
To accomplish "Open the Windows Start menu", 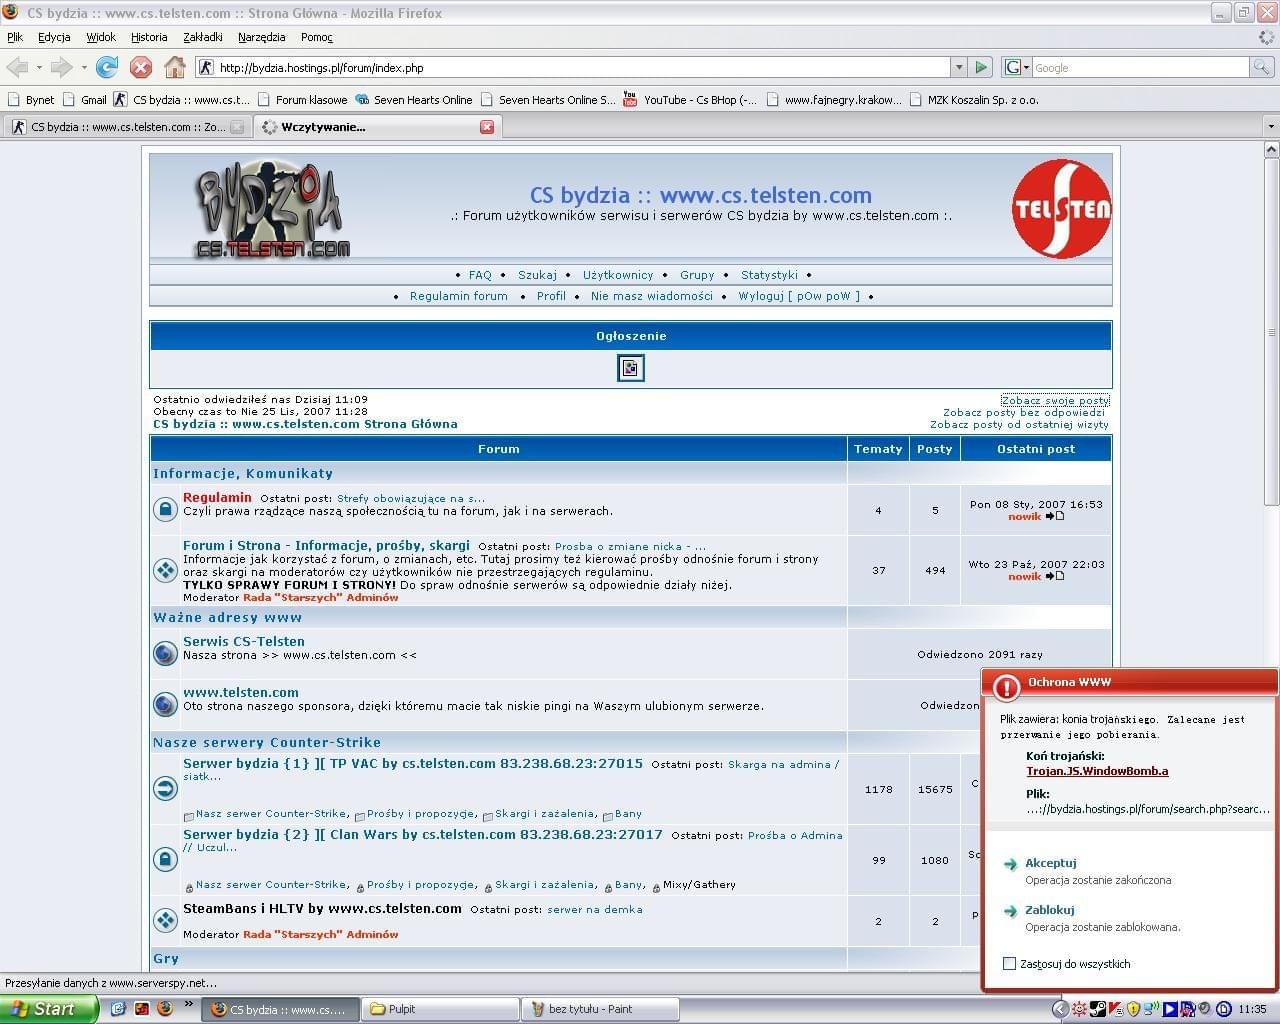I will tap(49, 1009).
